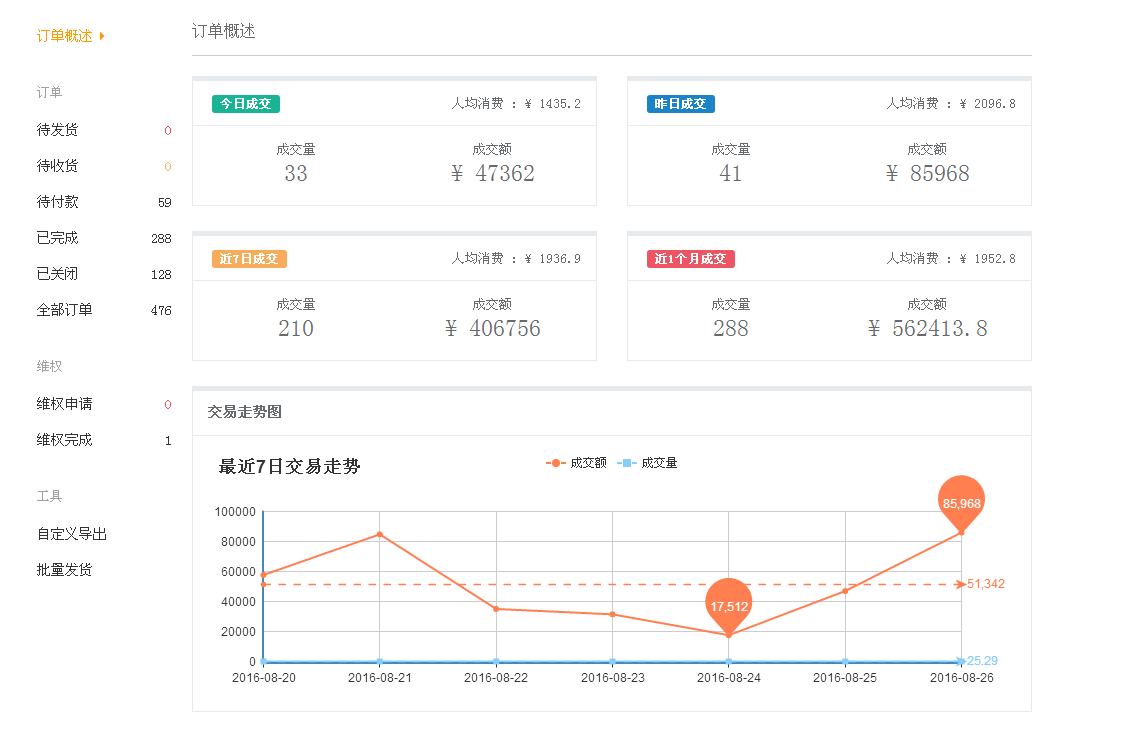Screen dimensions: 1133x735
Task: Open 自定义导出 under 工具
Action: click(73, 533)
